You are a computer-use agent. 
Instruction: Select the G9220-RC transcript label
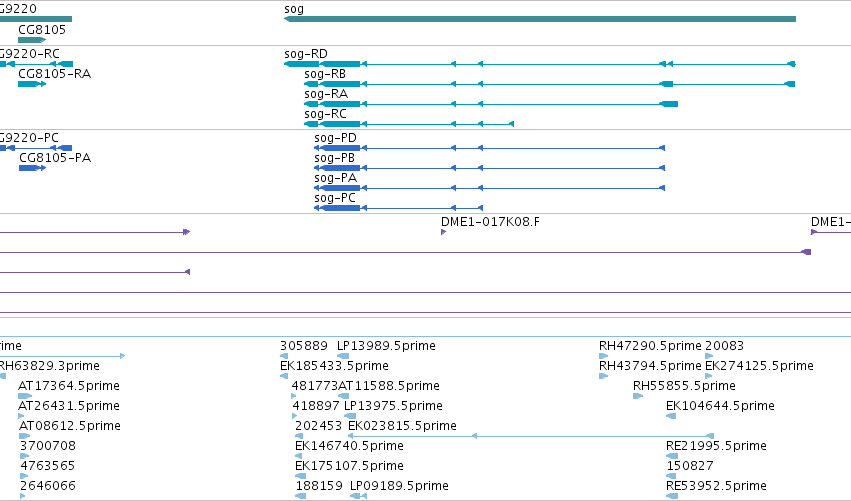(x=30, y=54)
